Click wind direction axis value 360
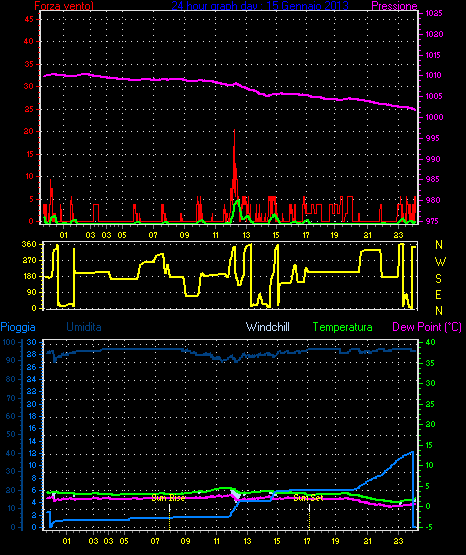The width and height of the screenshot is (466, 555). click(29, 245)
